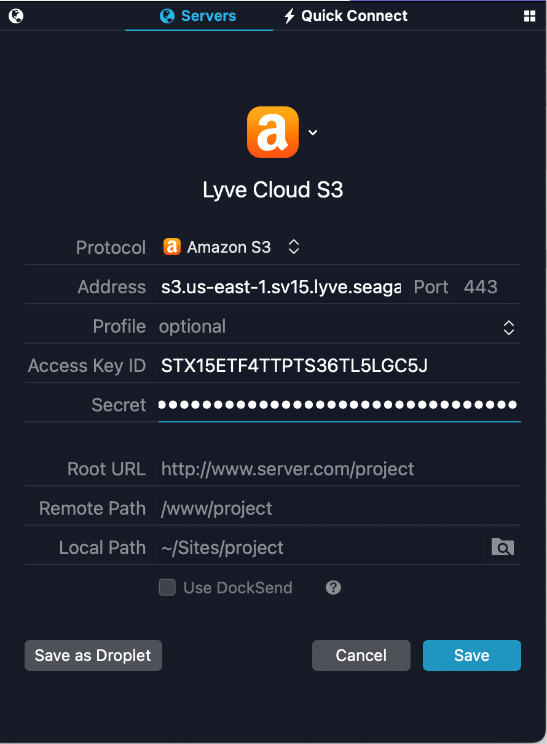Open the Profile optional dropdown arrows

pyautogui.click(x=509, y=327)
